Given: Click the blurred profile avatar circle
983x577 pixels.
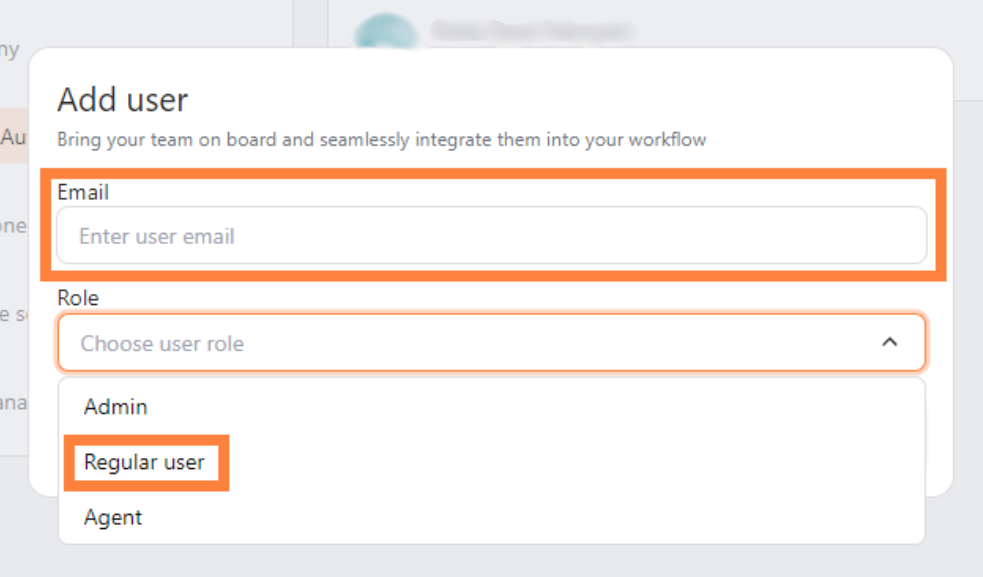Looking at the screenshot, I should point(385,34).
